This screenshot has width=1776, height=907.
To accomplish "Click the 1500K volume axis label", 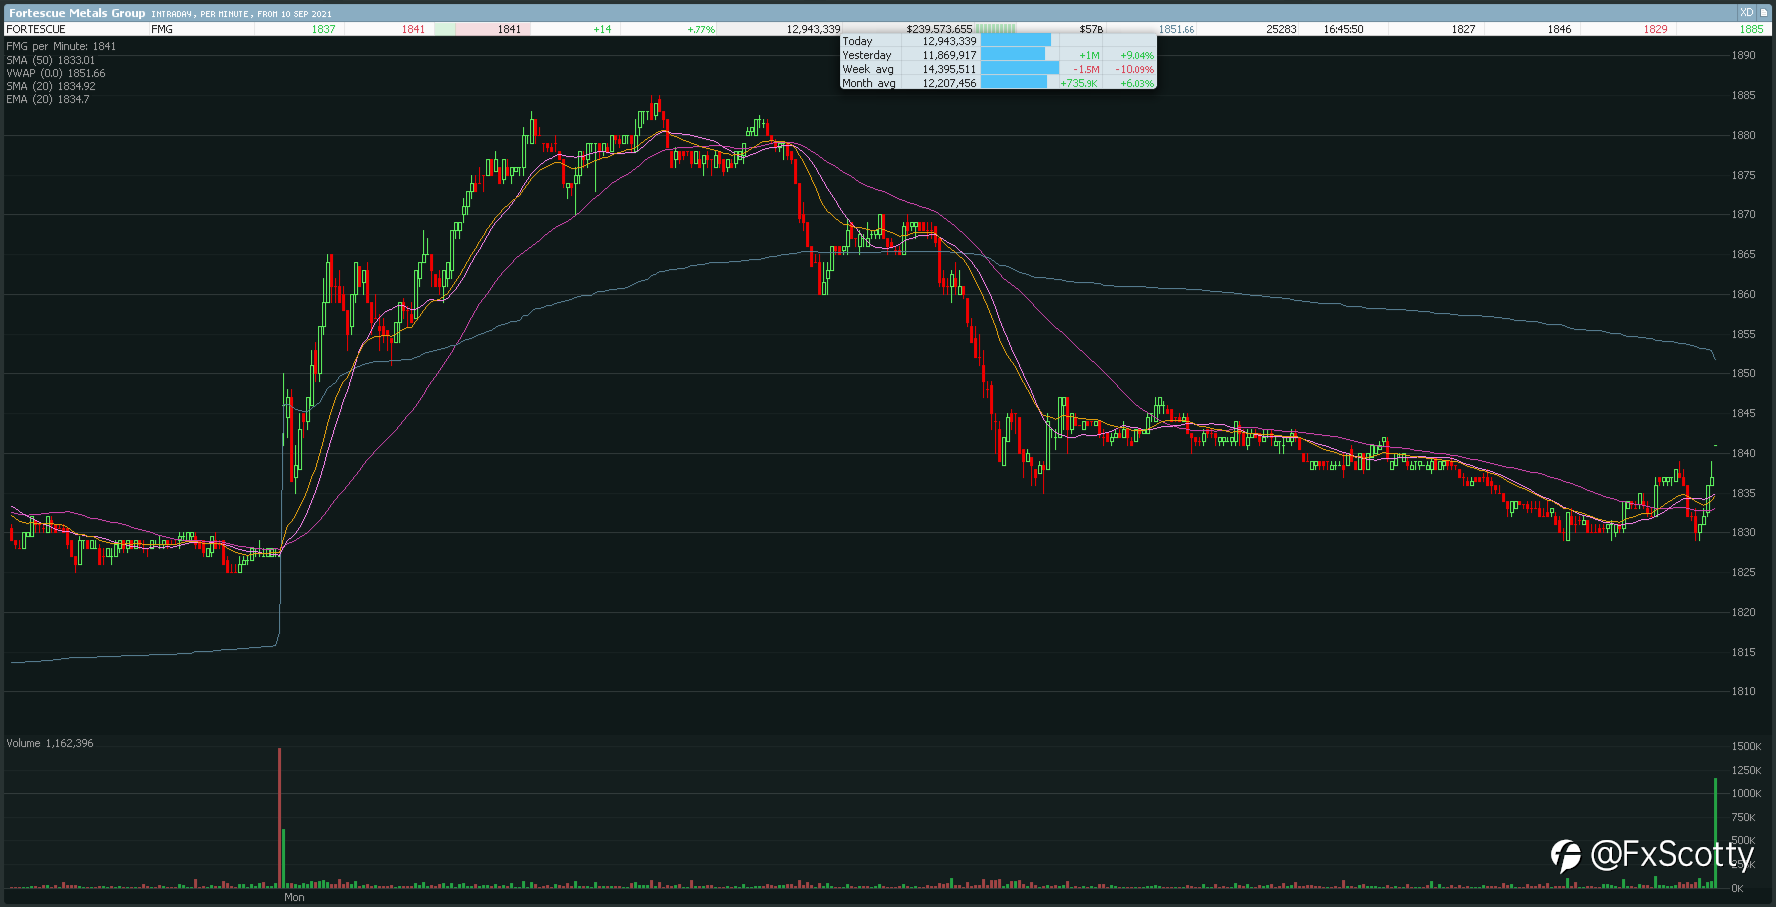I will coord(1746,746).
